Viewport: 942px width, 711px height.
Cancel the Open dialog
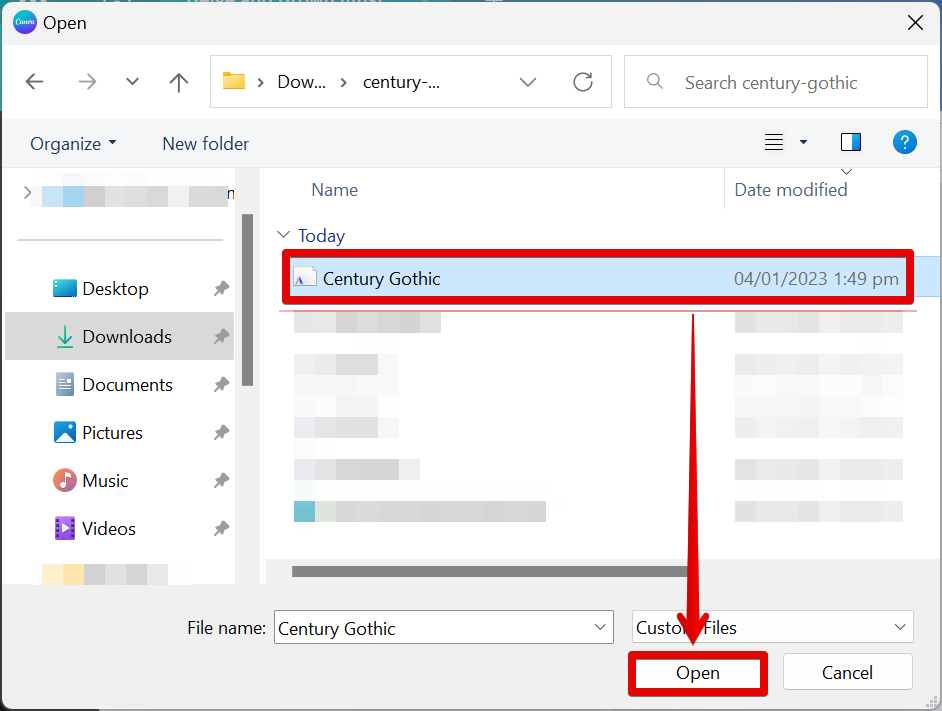click(847, 673)
